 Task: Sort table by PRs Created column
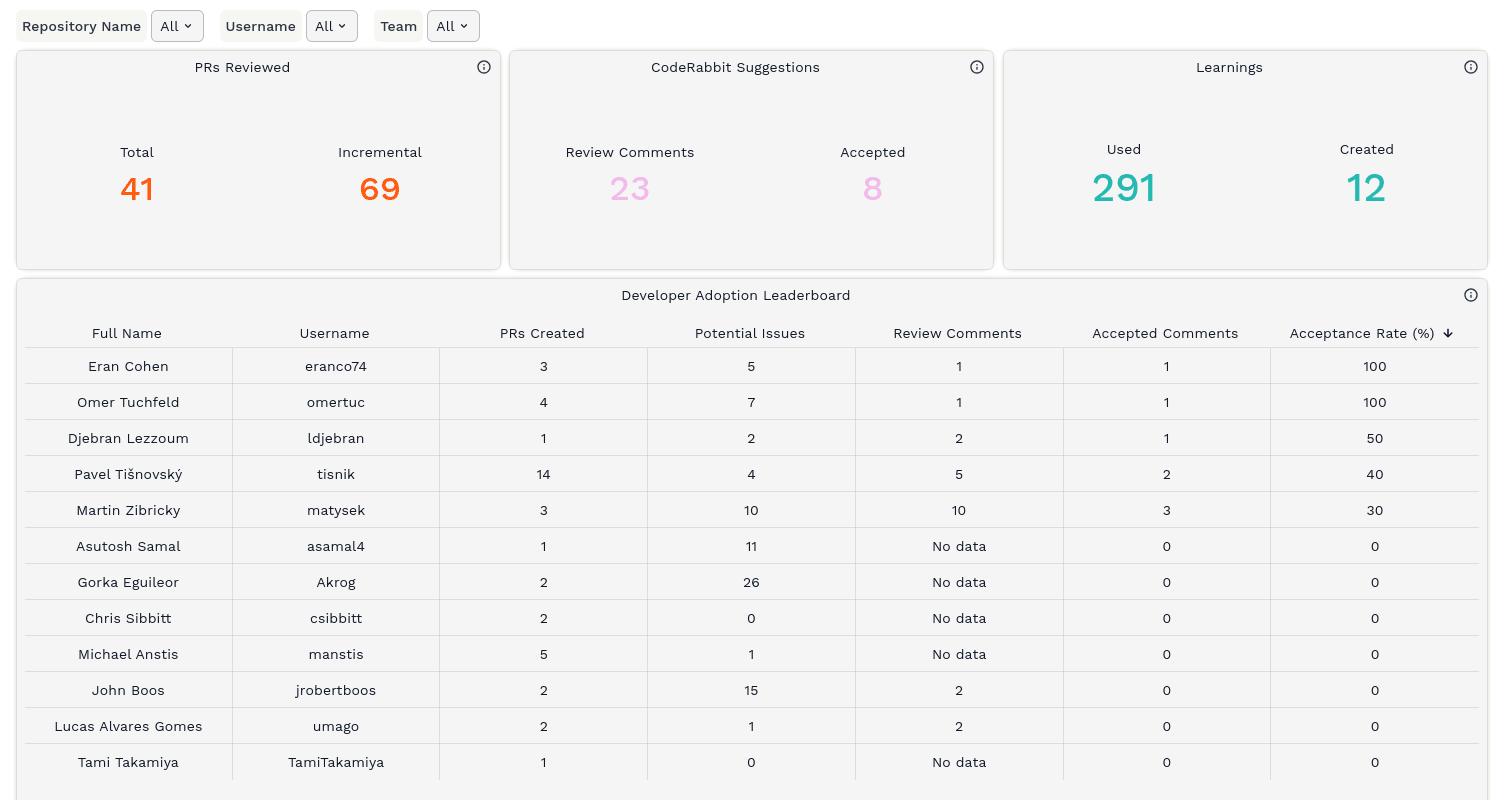(542, 333)
